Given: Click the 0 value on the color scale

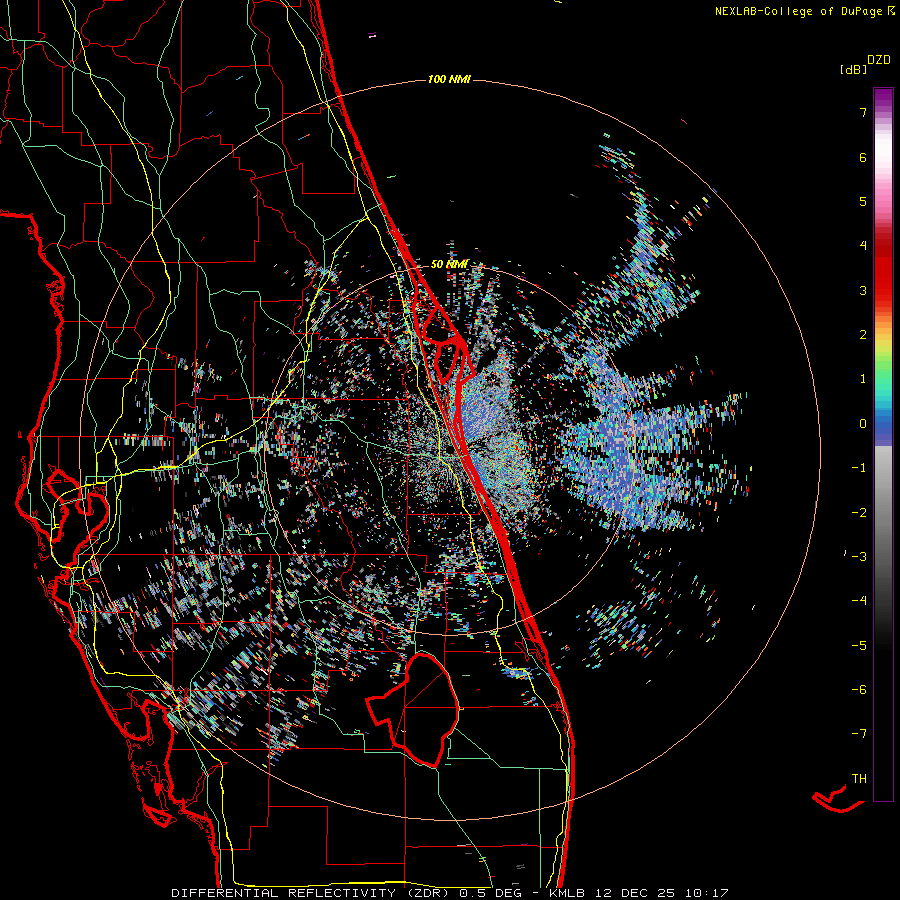Looking at the screenshot, I should 863,424.
